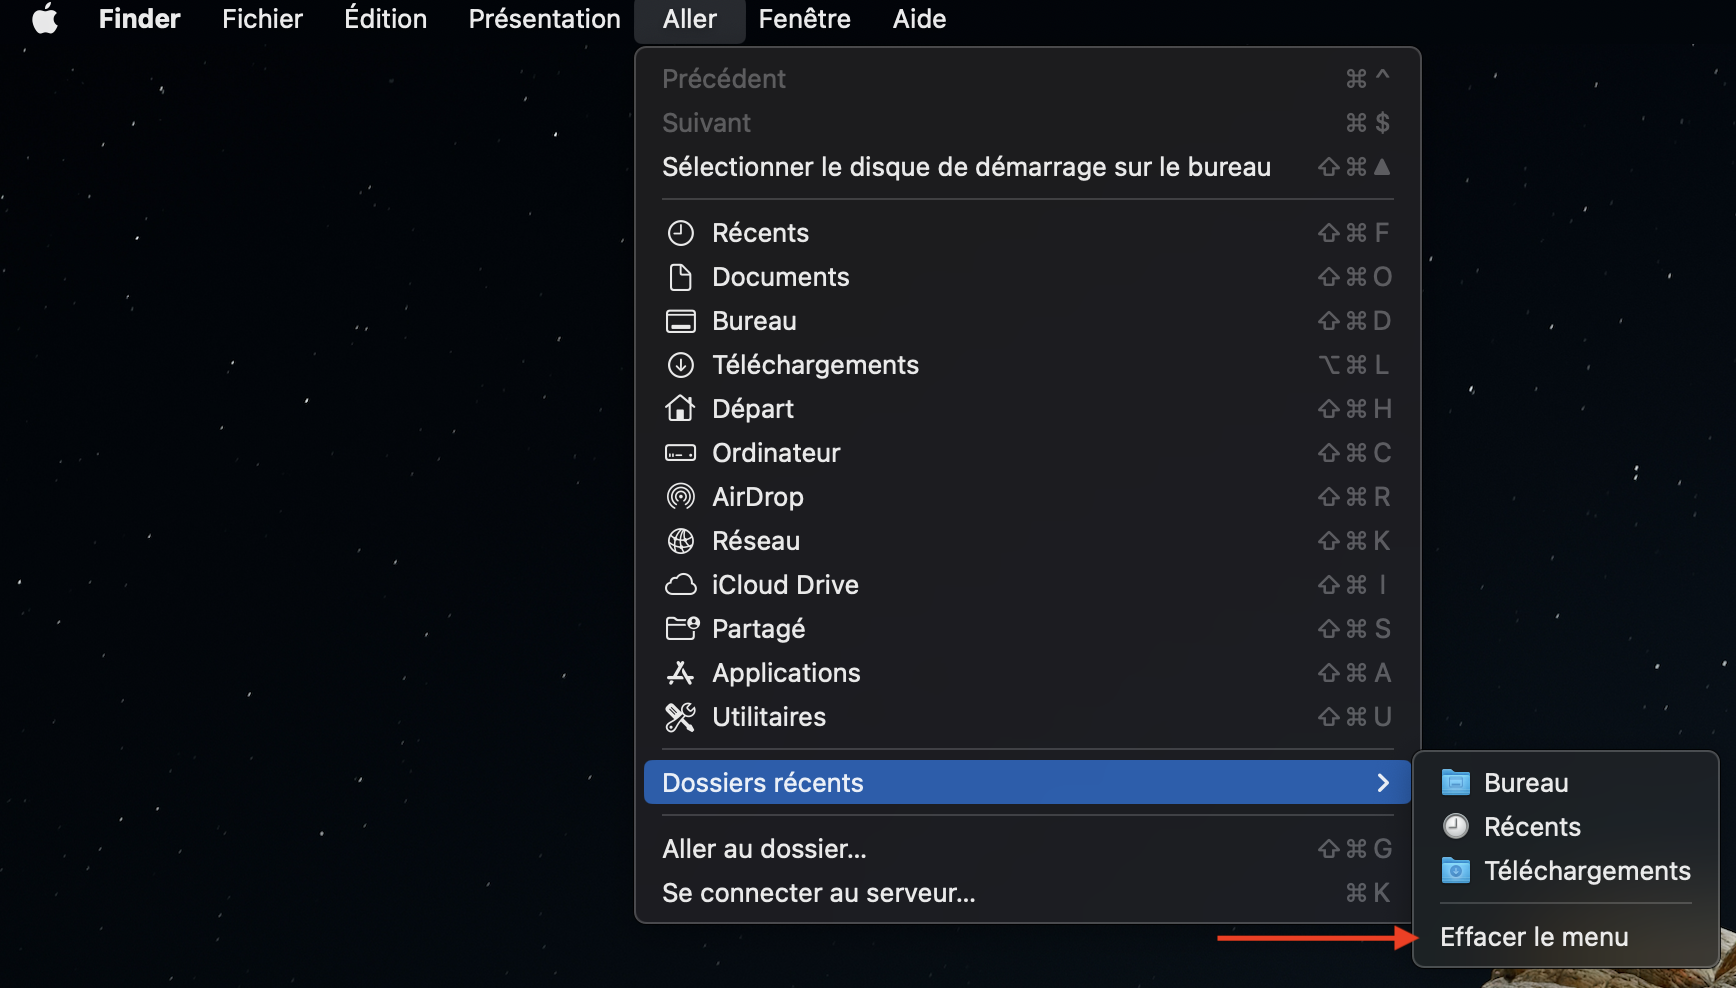Open the Présentation menu
This screenshot has height=988, width=1736.
544,19
